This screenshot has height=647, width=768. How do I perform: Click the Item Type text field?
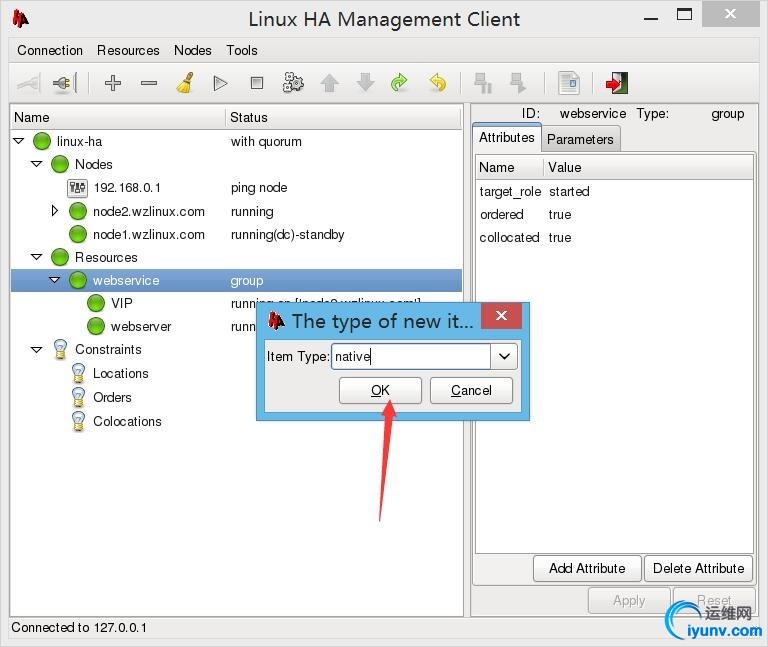pos(411,357)
